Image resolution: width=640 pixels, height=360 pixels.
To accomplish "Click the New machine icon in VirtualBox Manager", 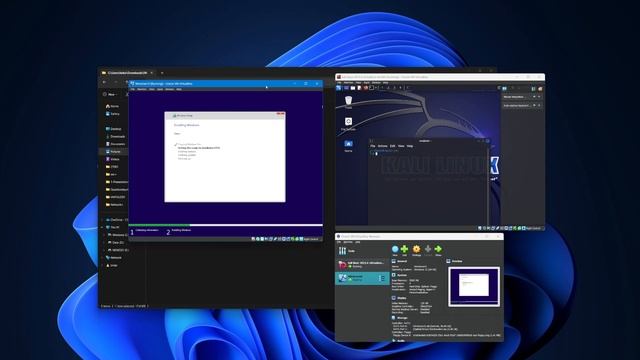I will click(395, 250).
